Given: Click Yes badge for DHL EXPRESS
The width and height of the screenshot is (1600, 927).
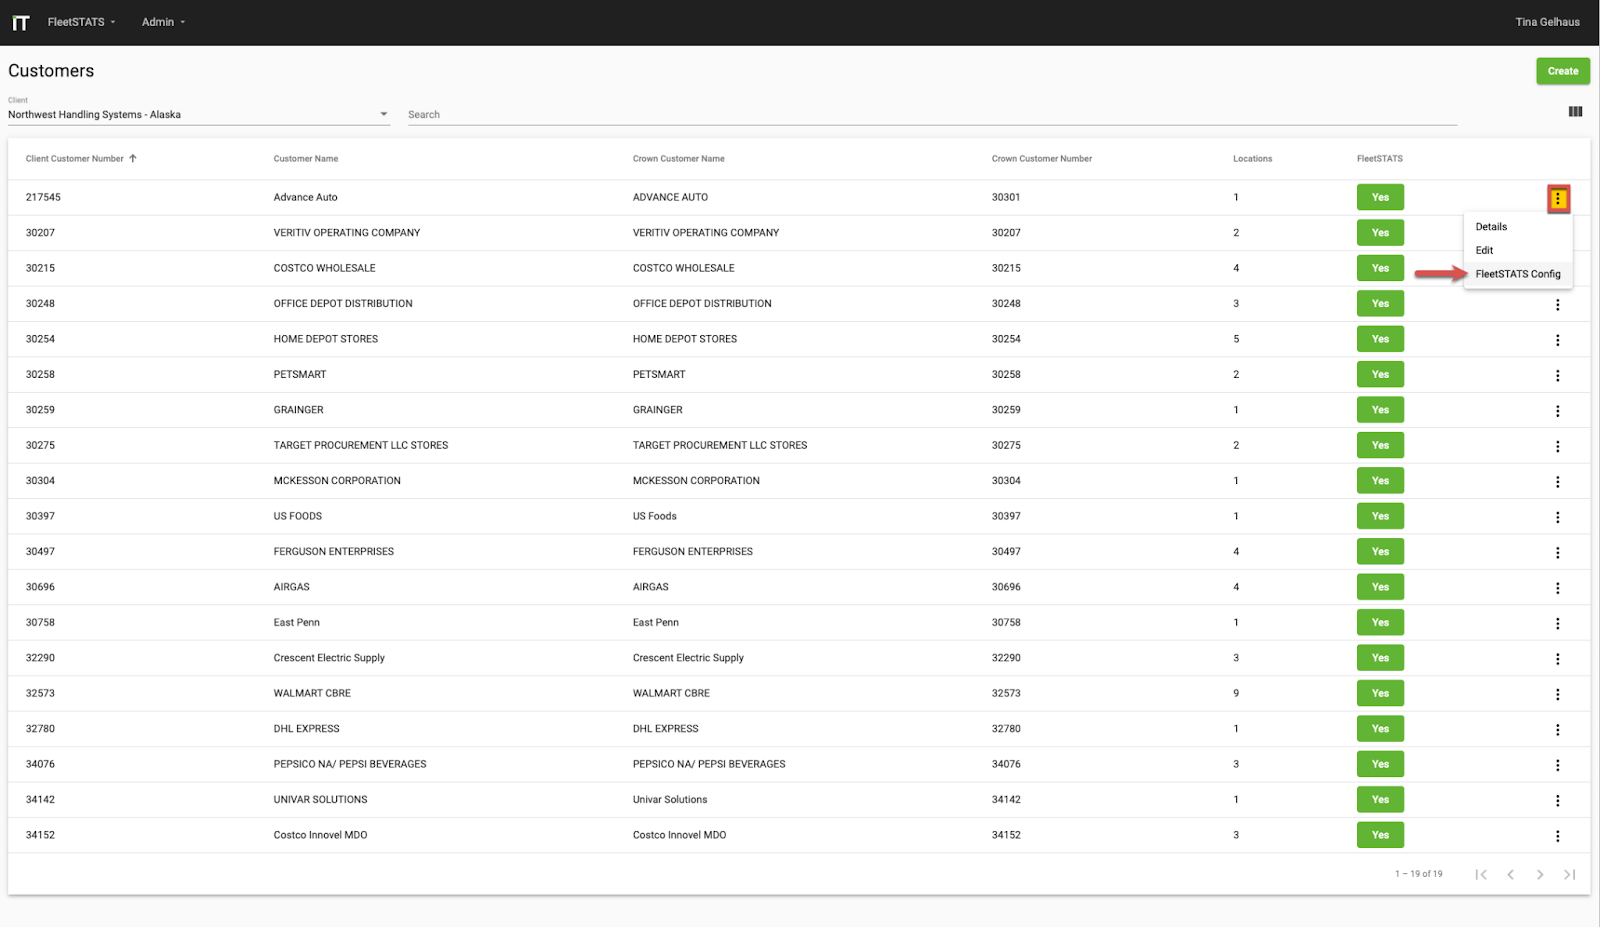Looking at the screenshot, I should (1380, 729).
